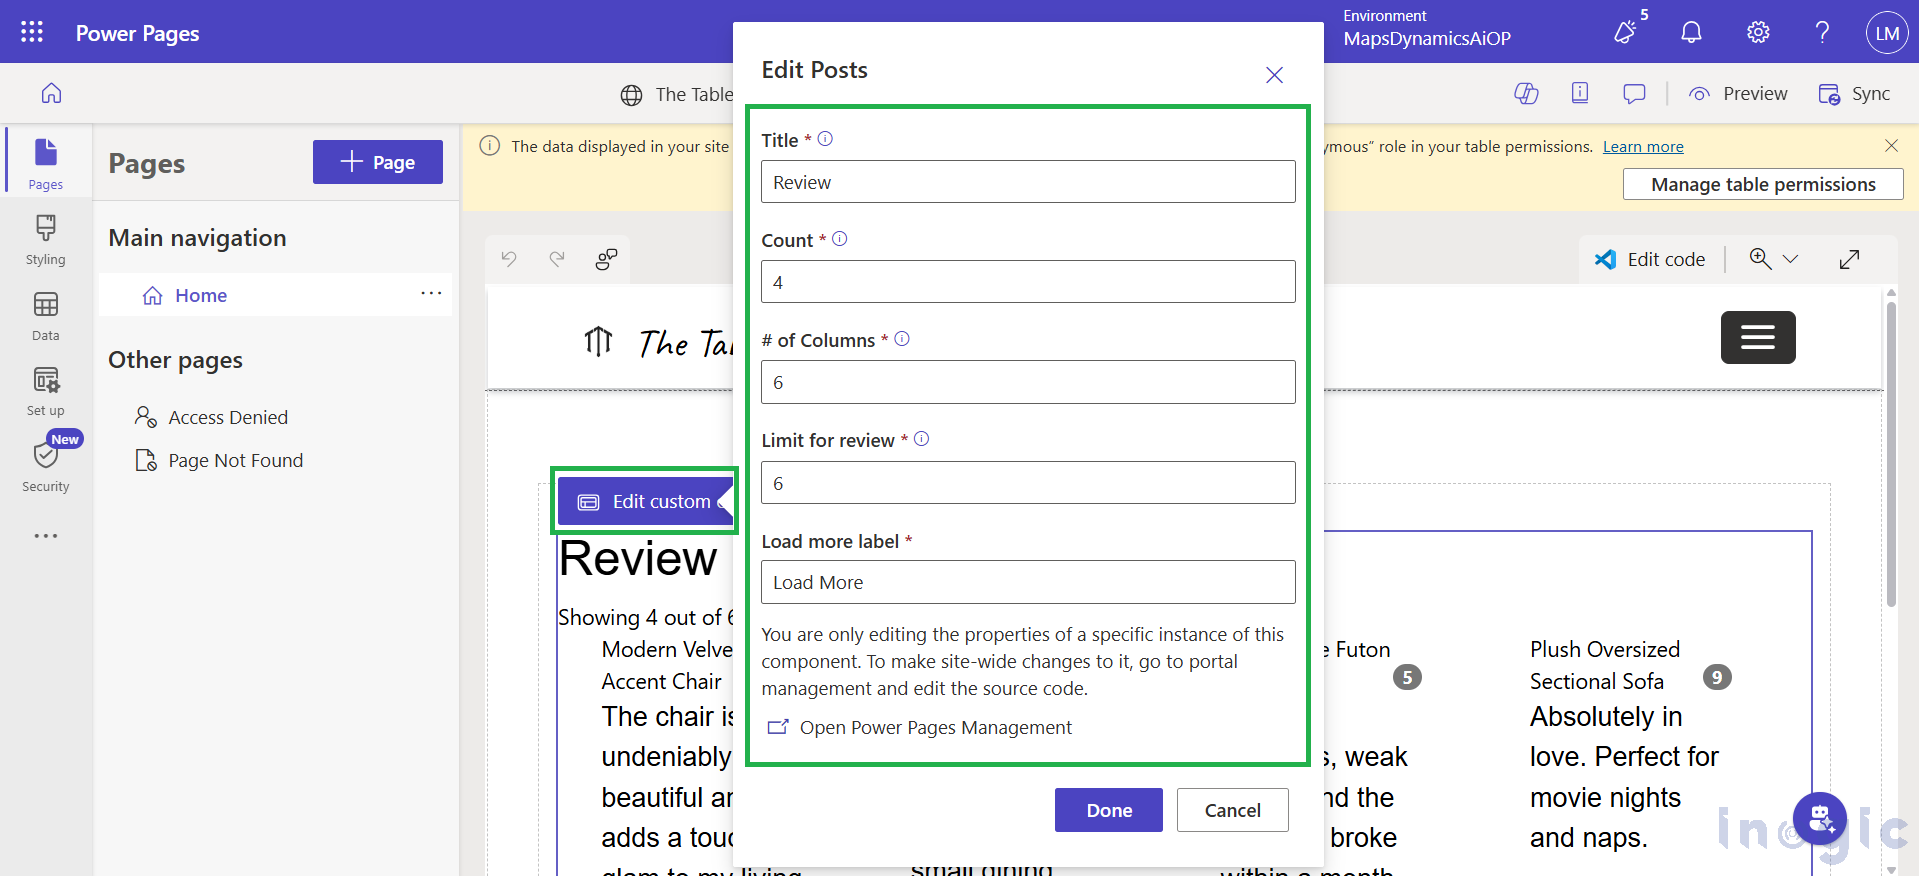Open the Styling workspace
The image size is (1919, 876).
pyautogui.click(x=46, y=240)
